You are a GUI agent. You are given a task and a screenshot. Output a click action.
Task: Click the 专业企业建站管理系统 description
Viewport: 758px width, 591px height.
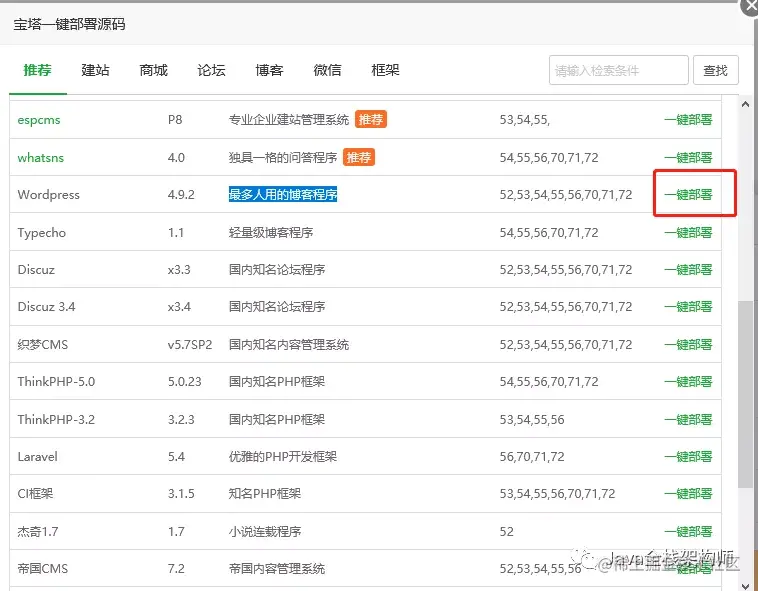point(289,120)
